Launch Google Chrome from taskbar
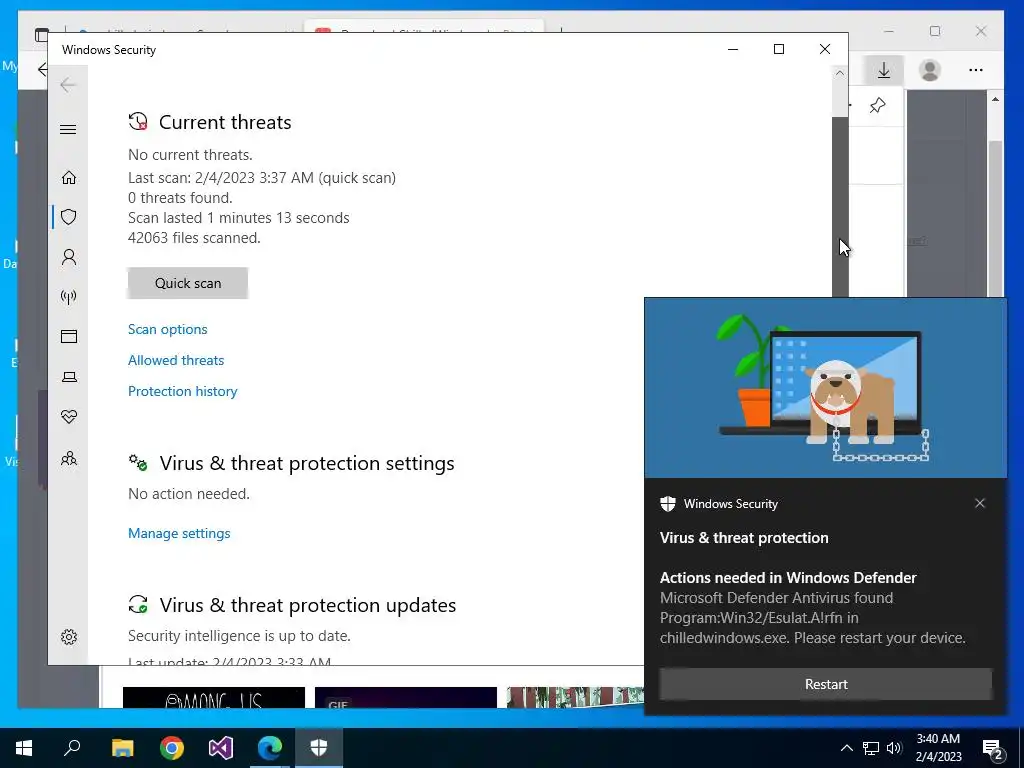 tap(172, 748)
